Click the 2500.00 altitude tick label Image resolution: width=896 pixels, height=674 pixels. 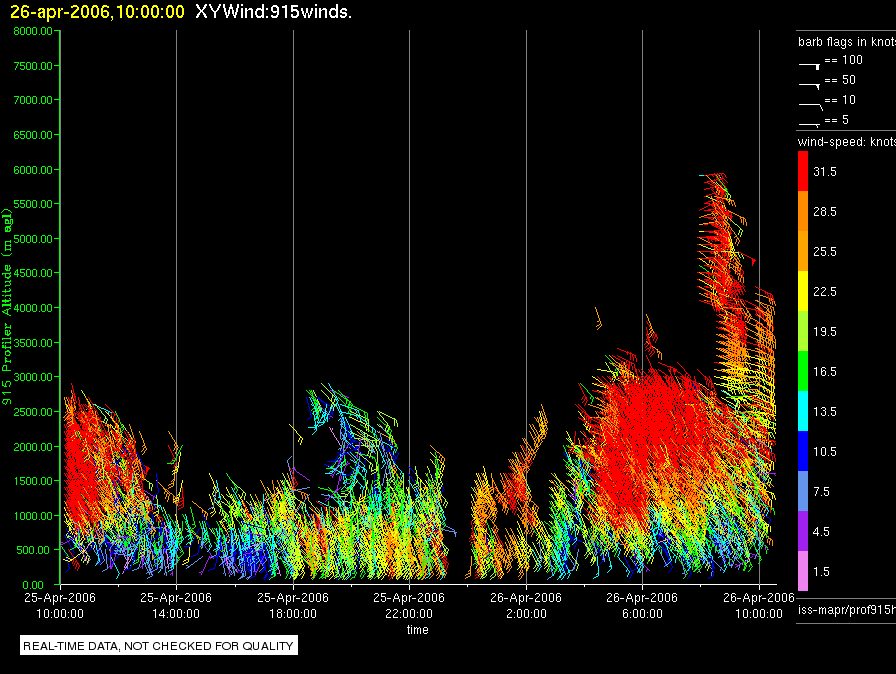pyautogui.click(x=33, y=412)
